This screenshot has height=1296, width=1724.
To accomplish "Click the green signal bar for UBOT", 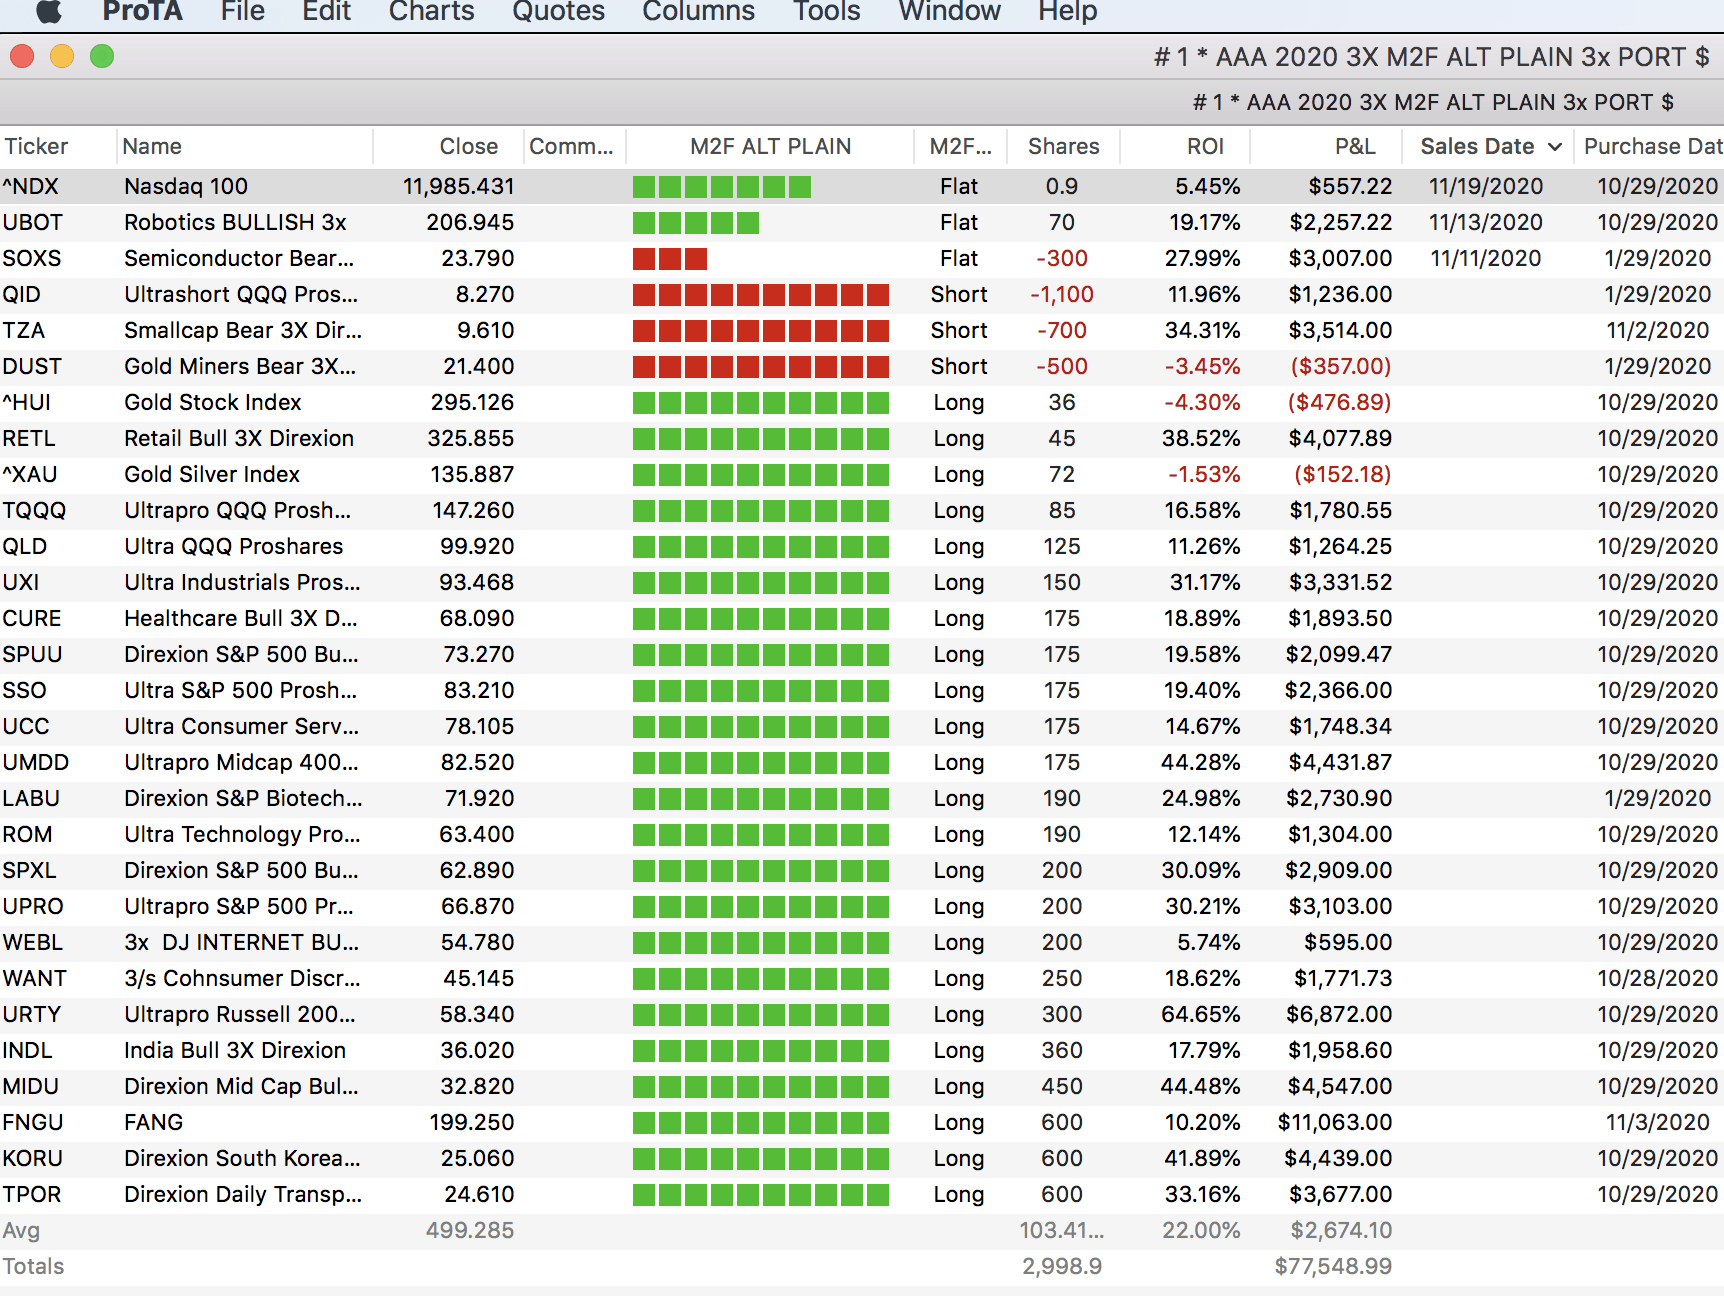I will [x=696, y=223].
